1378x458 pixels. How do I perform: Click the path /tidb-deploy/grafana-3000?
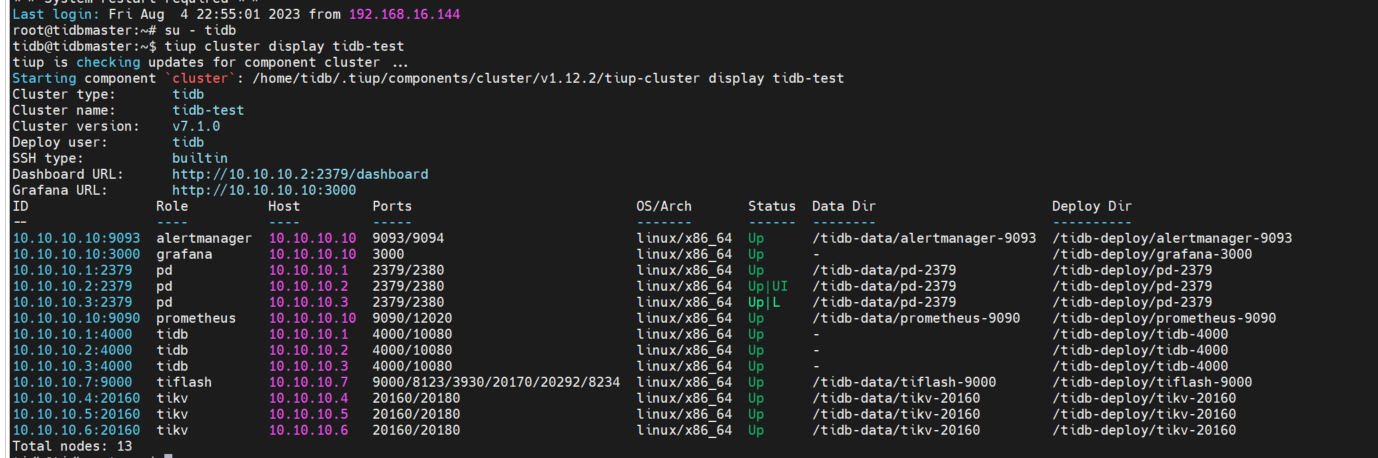tap(1152, 254)
